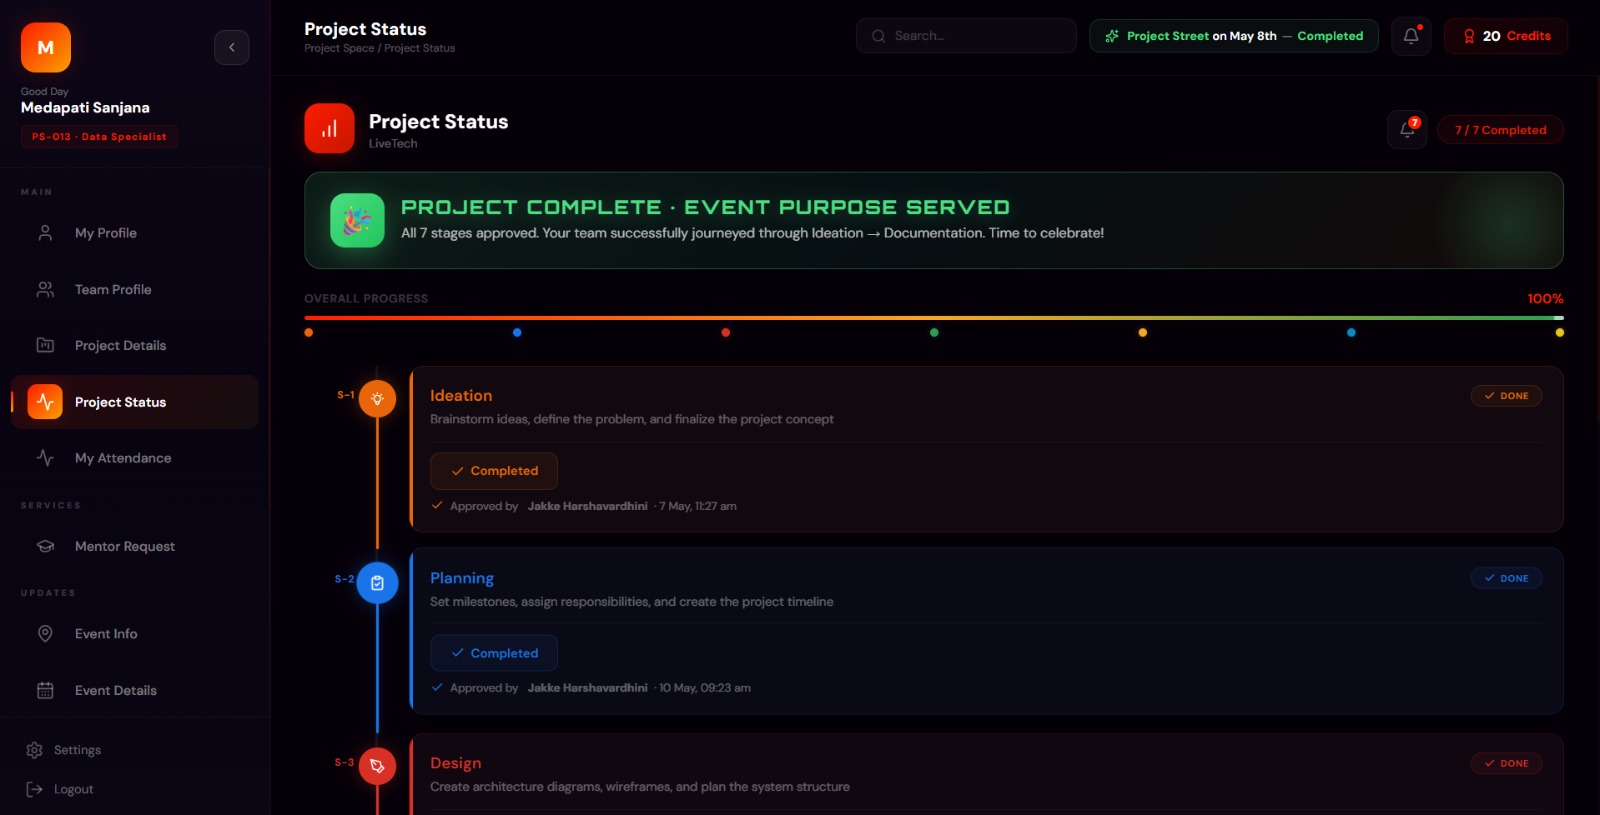
Task: Click Completed button in Ideation card
Action: coord(494,471)
